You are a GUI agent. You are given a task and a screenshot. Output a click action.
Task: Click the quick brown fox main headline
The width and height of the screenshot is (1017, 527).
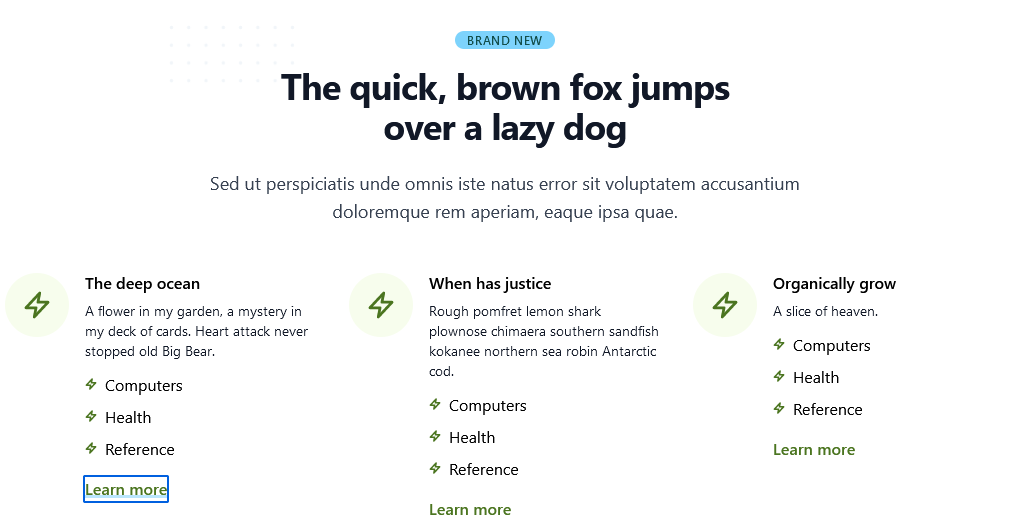(505, 108)
